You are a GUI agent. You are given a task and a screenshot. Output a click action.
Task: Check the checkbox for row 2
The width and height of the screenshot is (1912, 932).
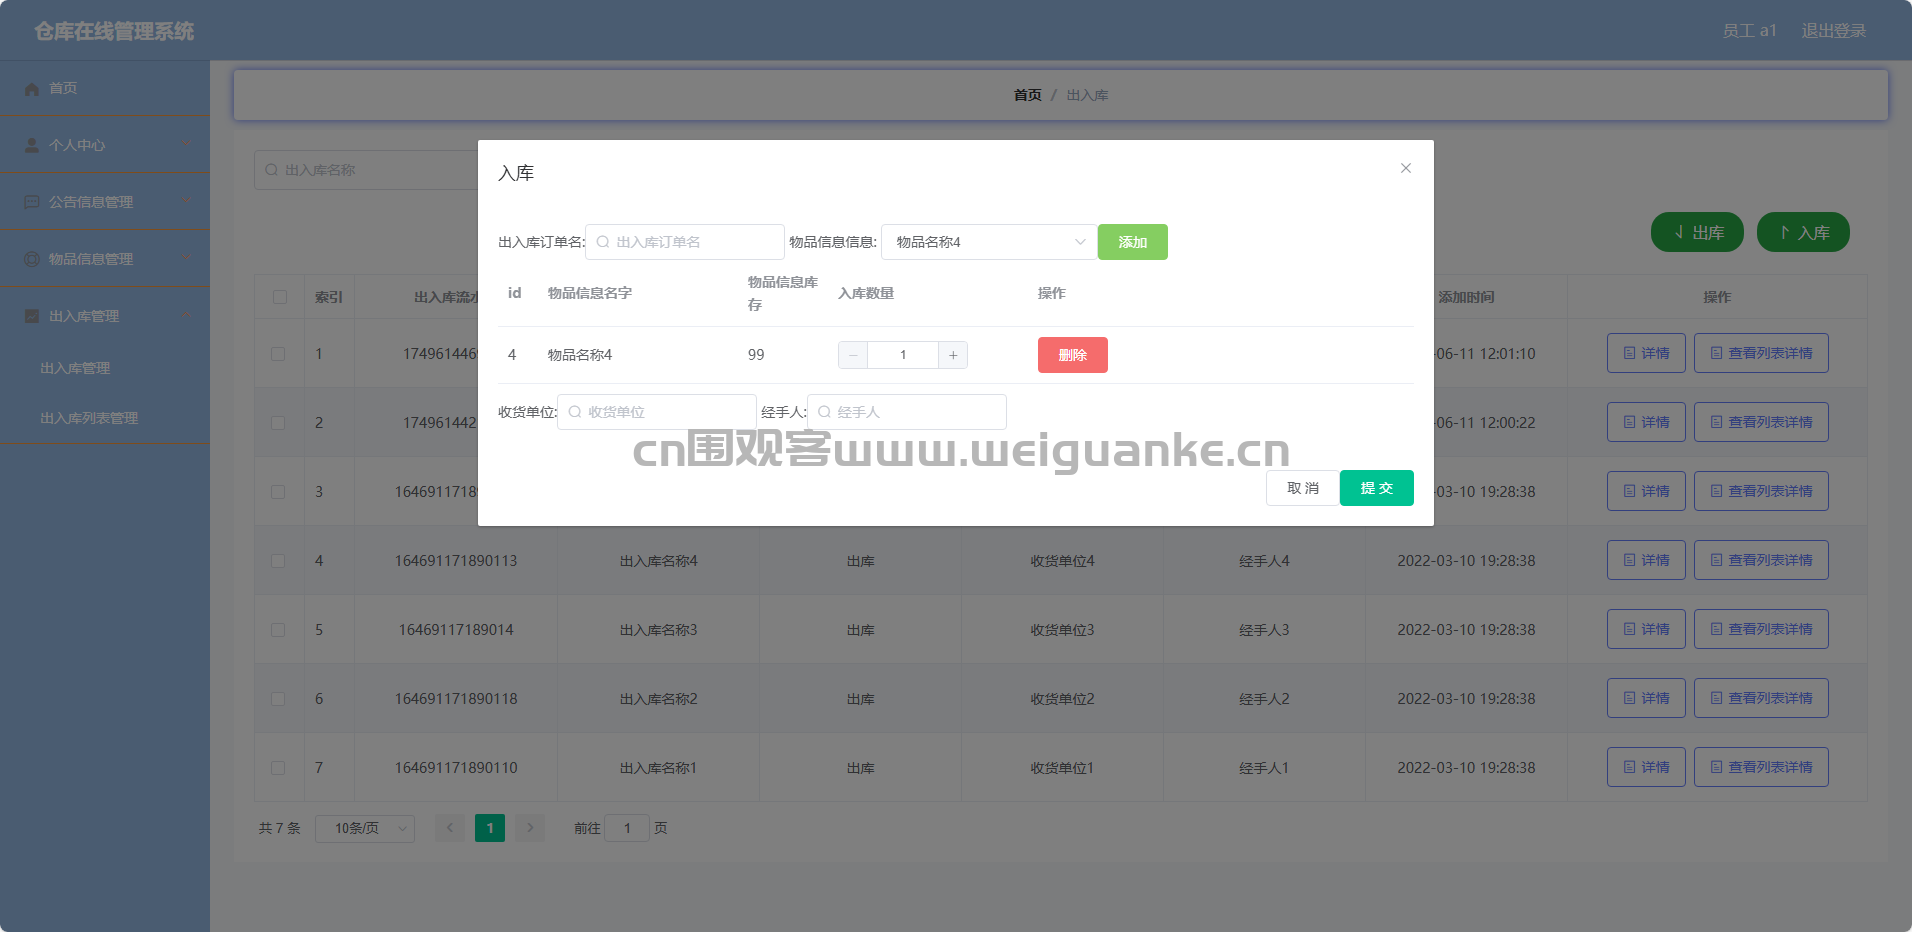click(x=278, y=423)
